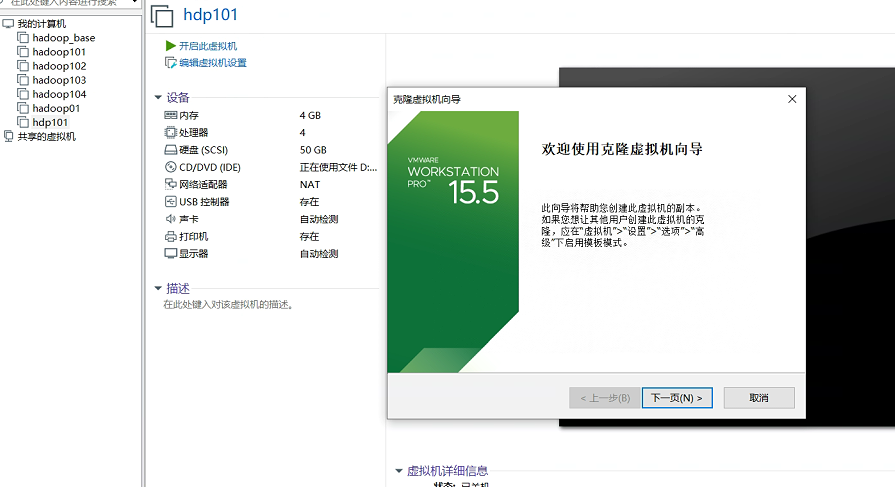
Task: Click the hadoop101 VM icon in library
Action: [23, 52]
